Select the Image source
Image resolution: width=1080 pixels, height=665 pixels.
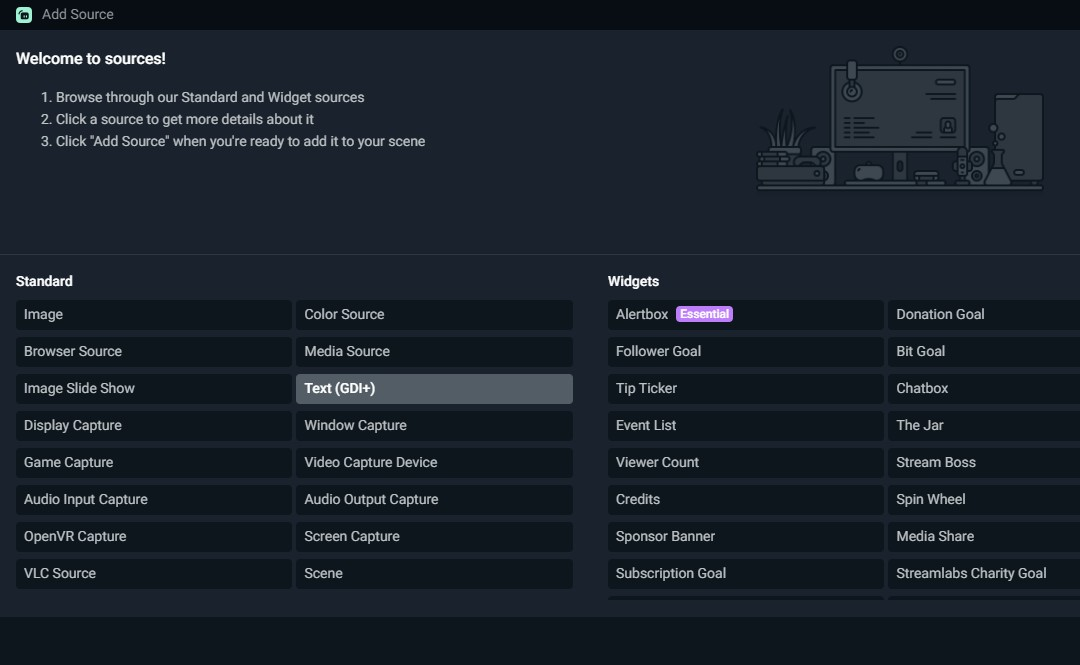153,314
